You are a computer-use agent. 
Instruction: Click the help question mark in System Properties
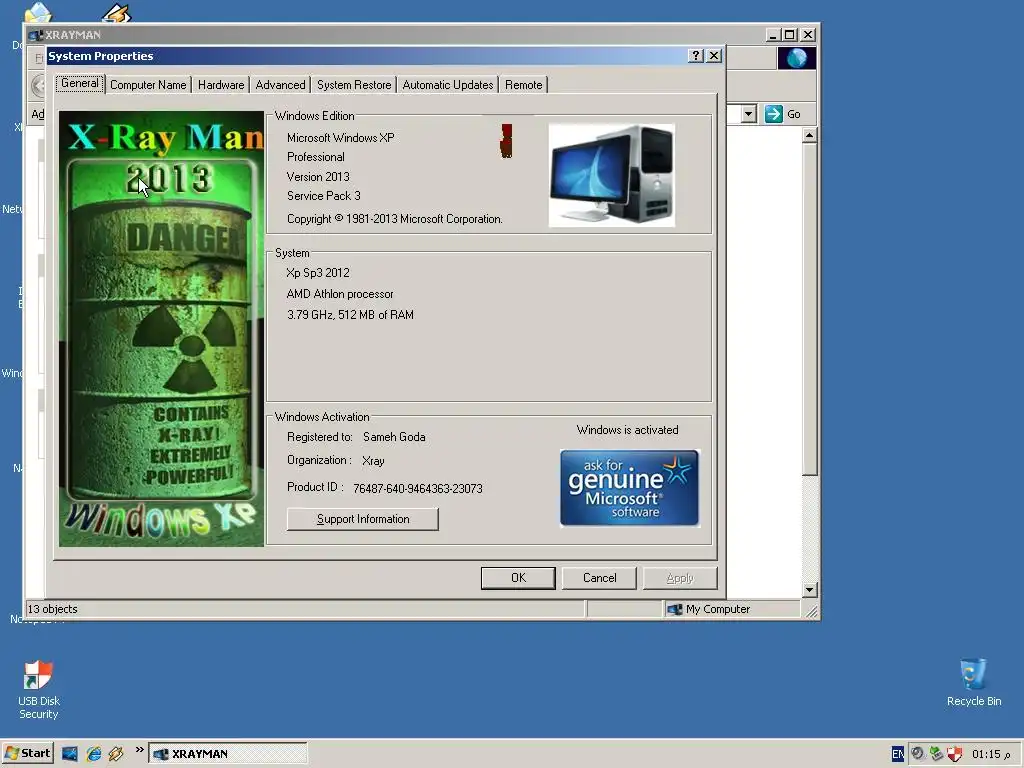(x=696, y=56)
